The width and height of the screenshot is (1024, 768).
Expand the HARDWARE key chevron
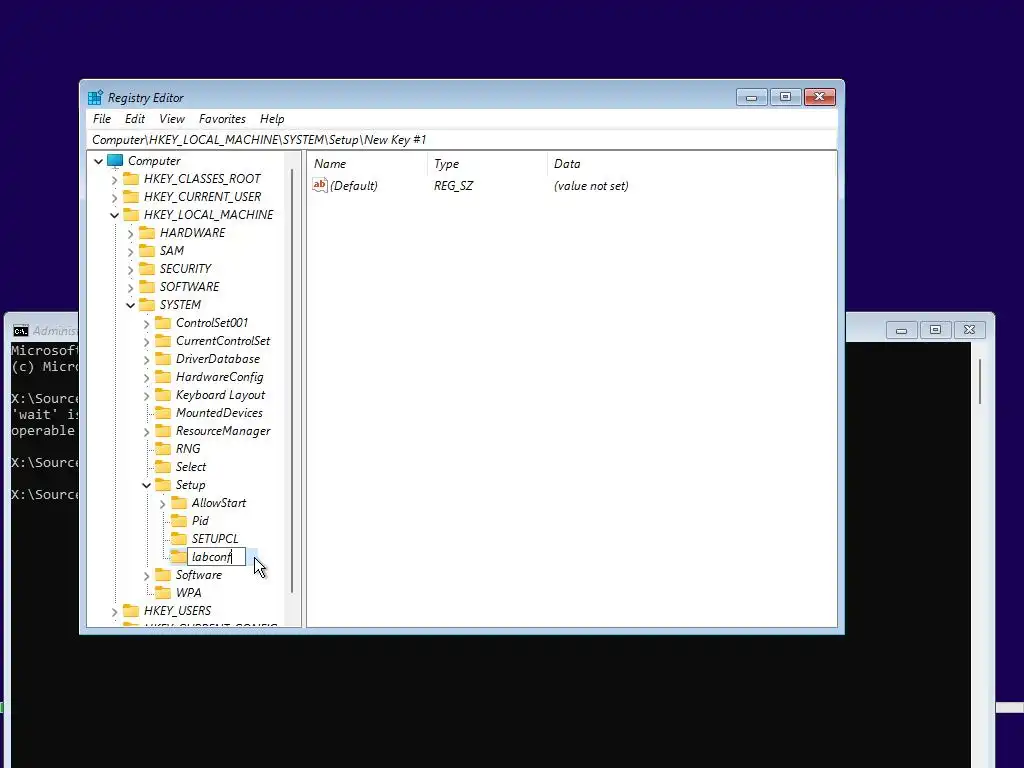(130, 233)
